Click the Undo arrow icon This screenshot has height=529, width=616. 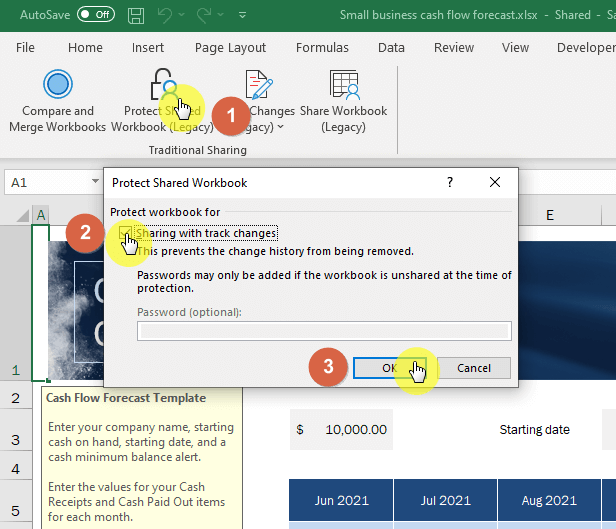165,15
